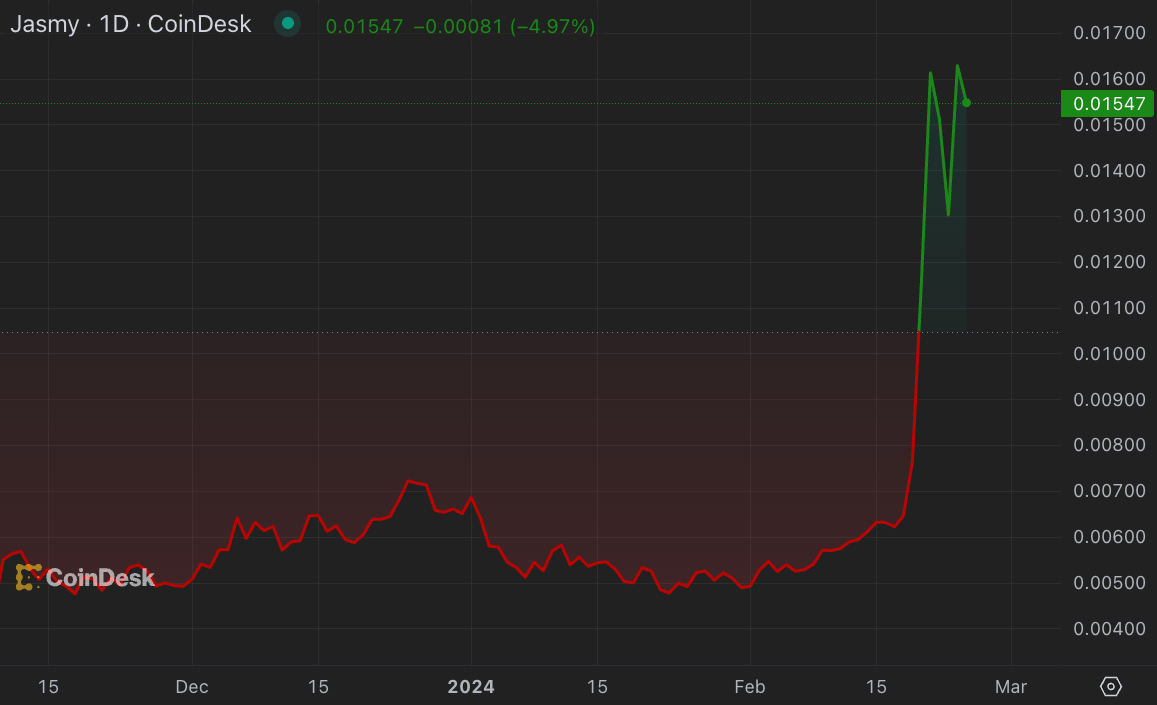The height and width of the screenshot is (705, 1157).
Task: Click the Dec label on time axis
Action: point(192,687)
